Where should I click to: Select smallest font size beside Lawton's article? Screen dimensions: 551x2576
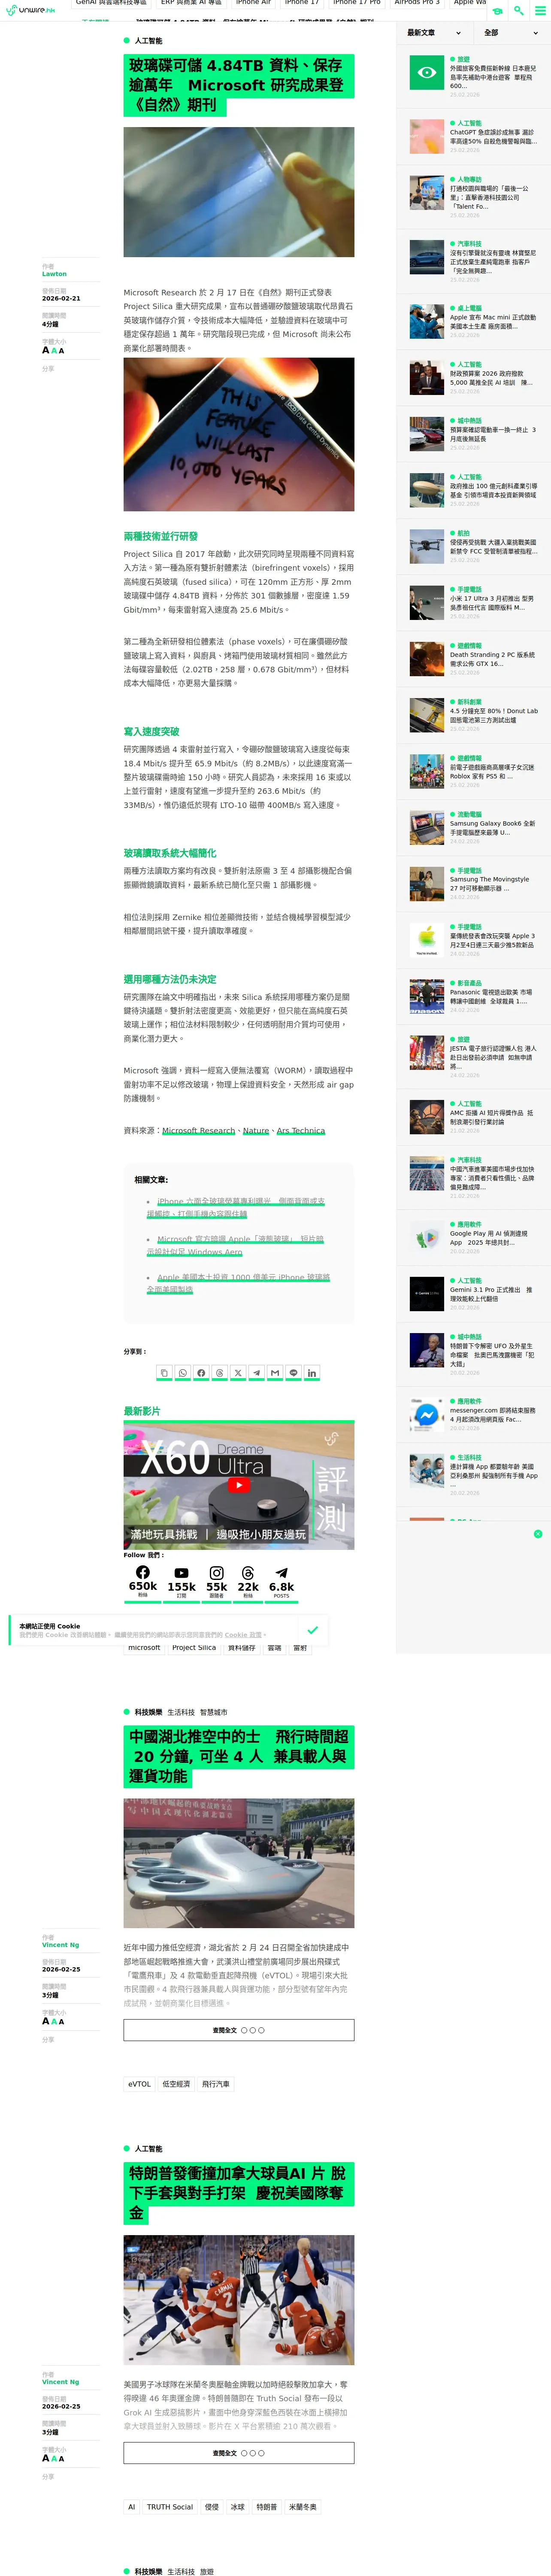point(61,351)
